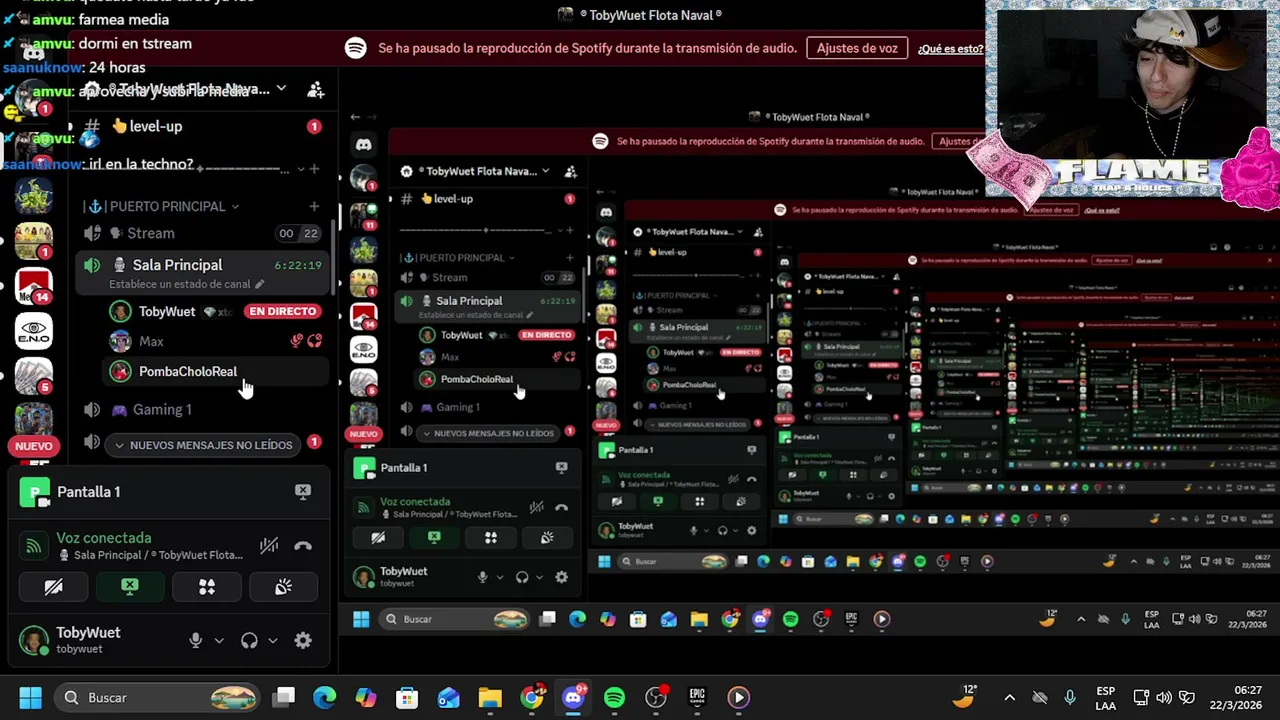Open Windows Start in bottom taskbar
Image resolution: width=1280 pixels, height=720 pixels.
[x=30, y=697]
